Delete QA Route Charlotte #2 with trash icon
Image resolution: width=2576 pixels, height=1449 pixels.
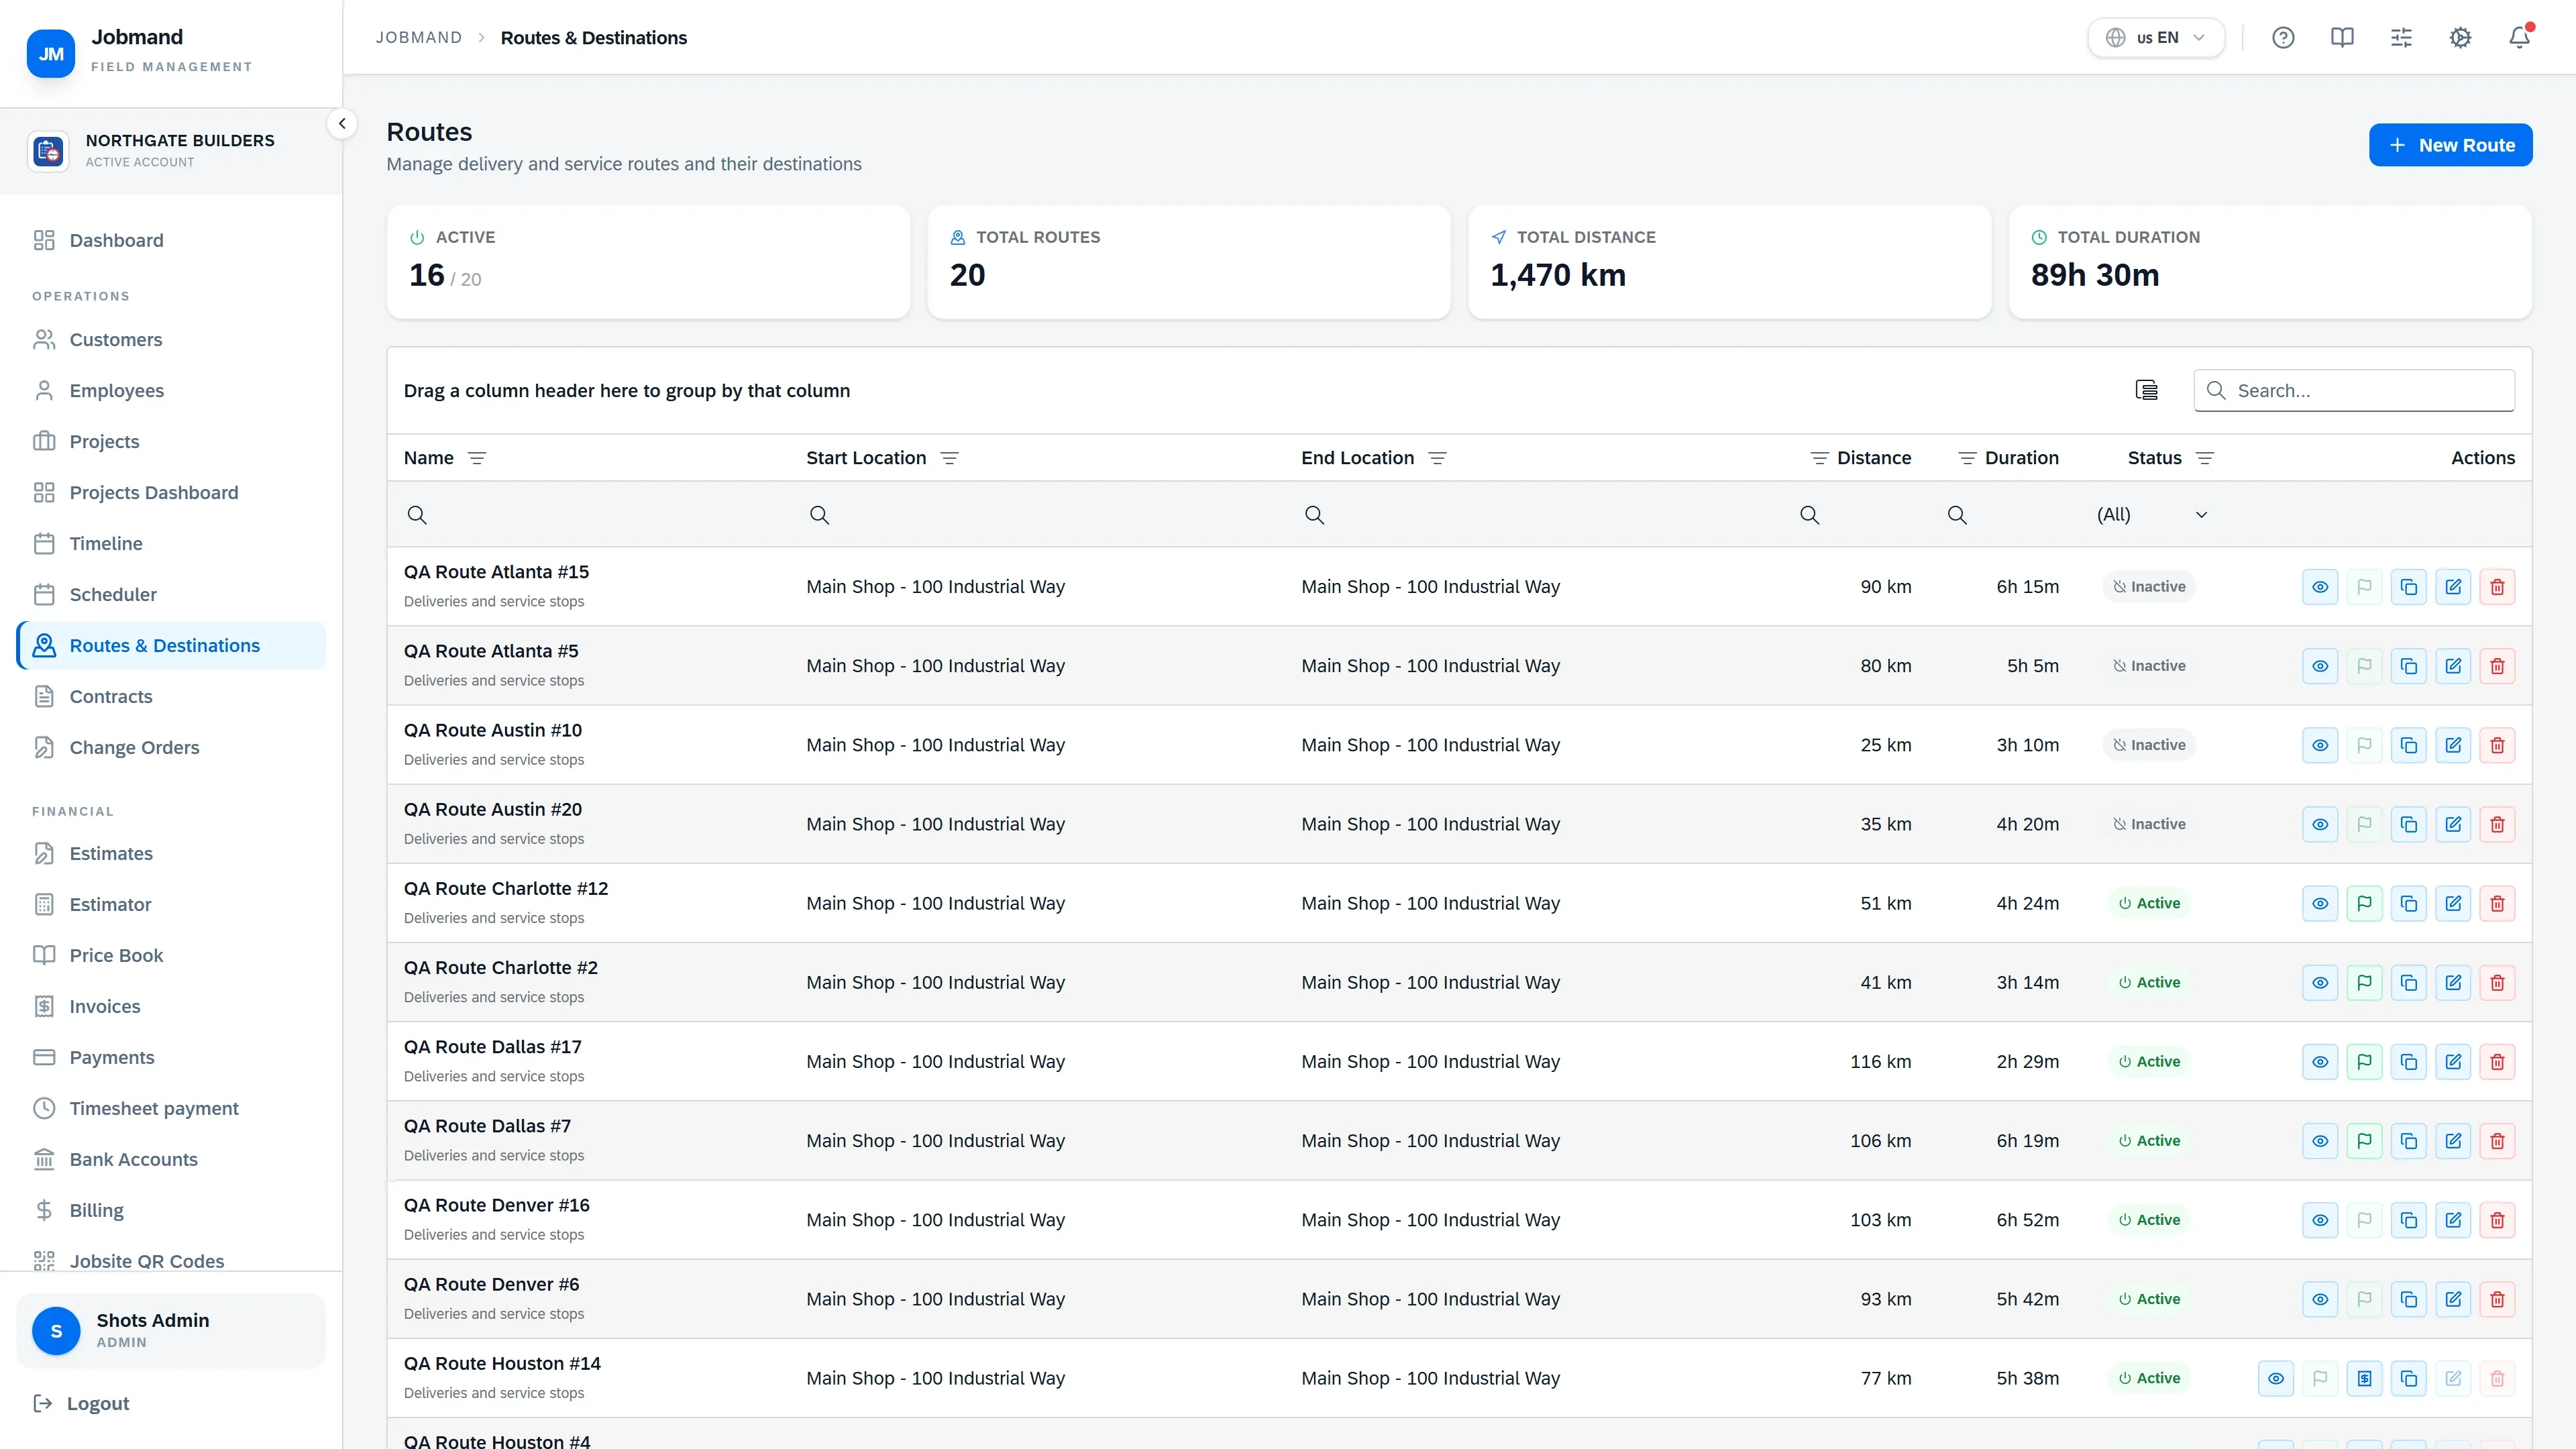pos(2497,983)
